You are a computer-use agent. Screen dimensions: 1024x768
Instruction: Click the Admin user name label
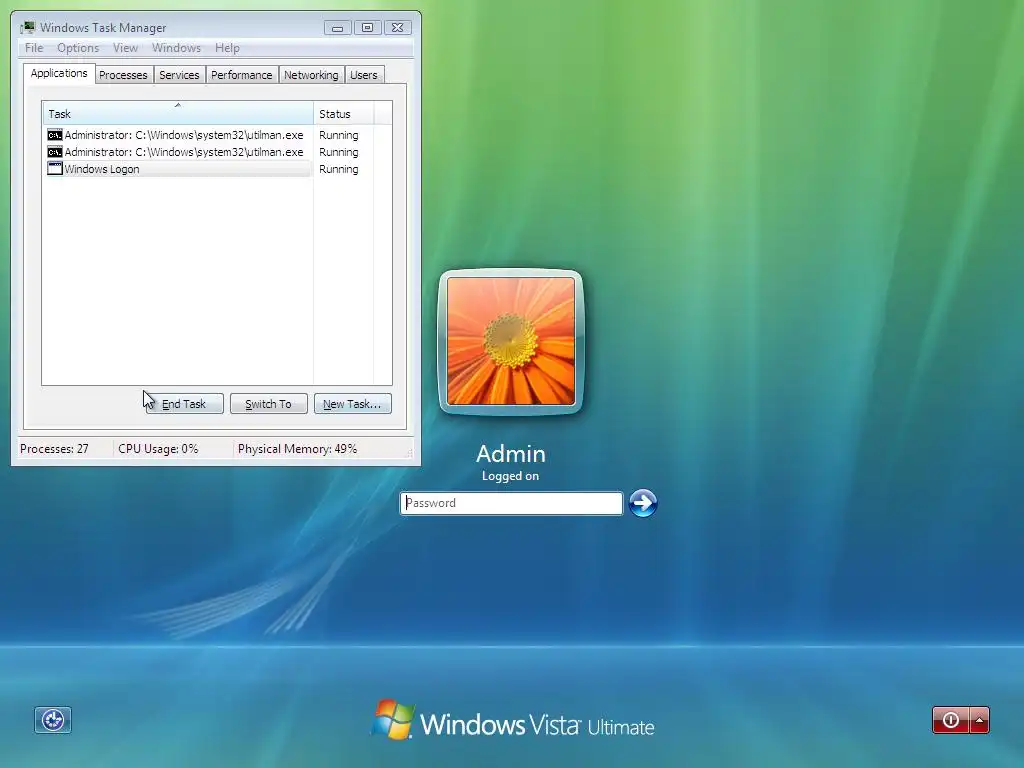(x=511, y=454)
